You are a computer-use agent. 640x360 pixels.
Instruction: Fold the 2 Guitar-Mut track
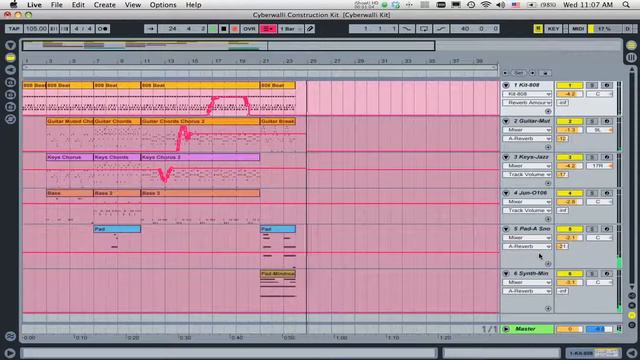point(506,121)
